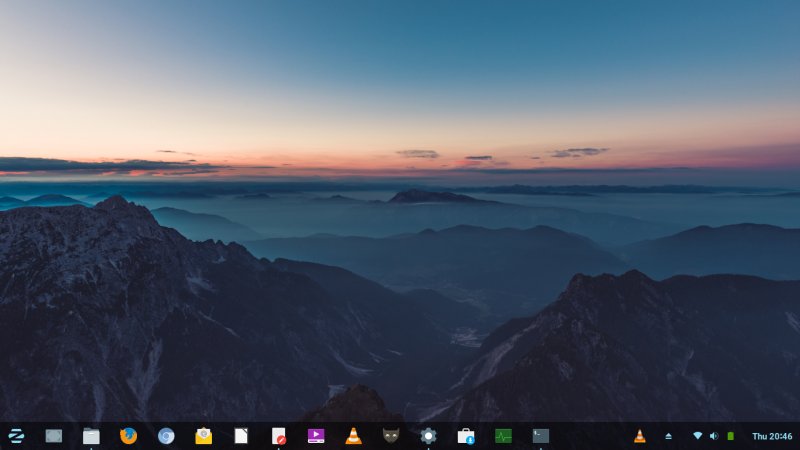Open the LibreOffice document icon

pos(241,436)
